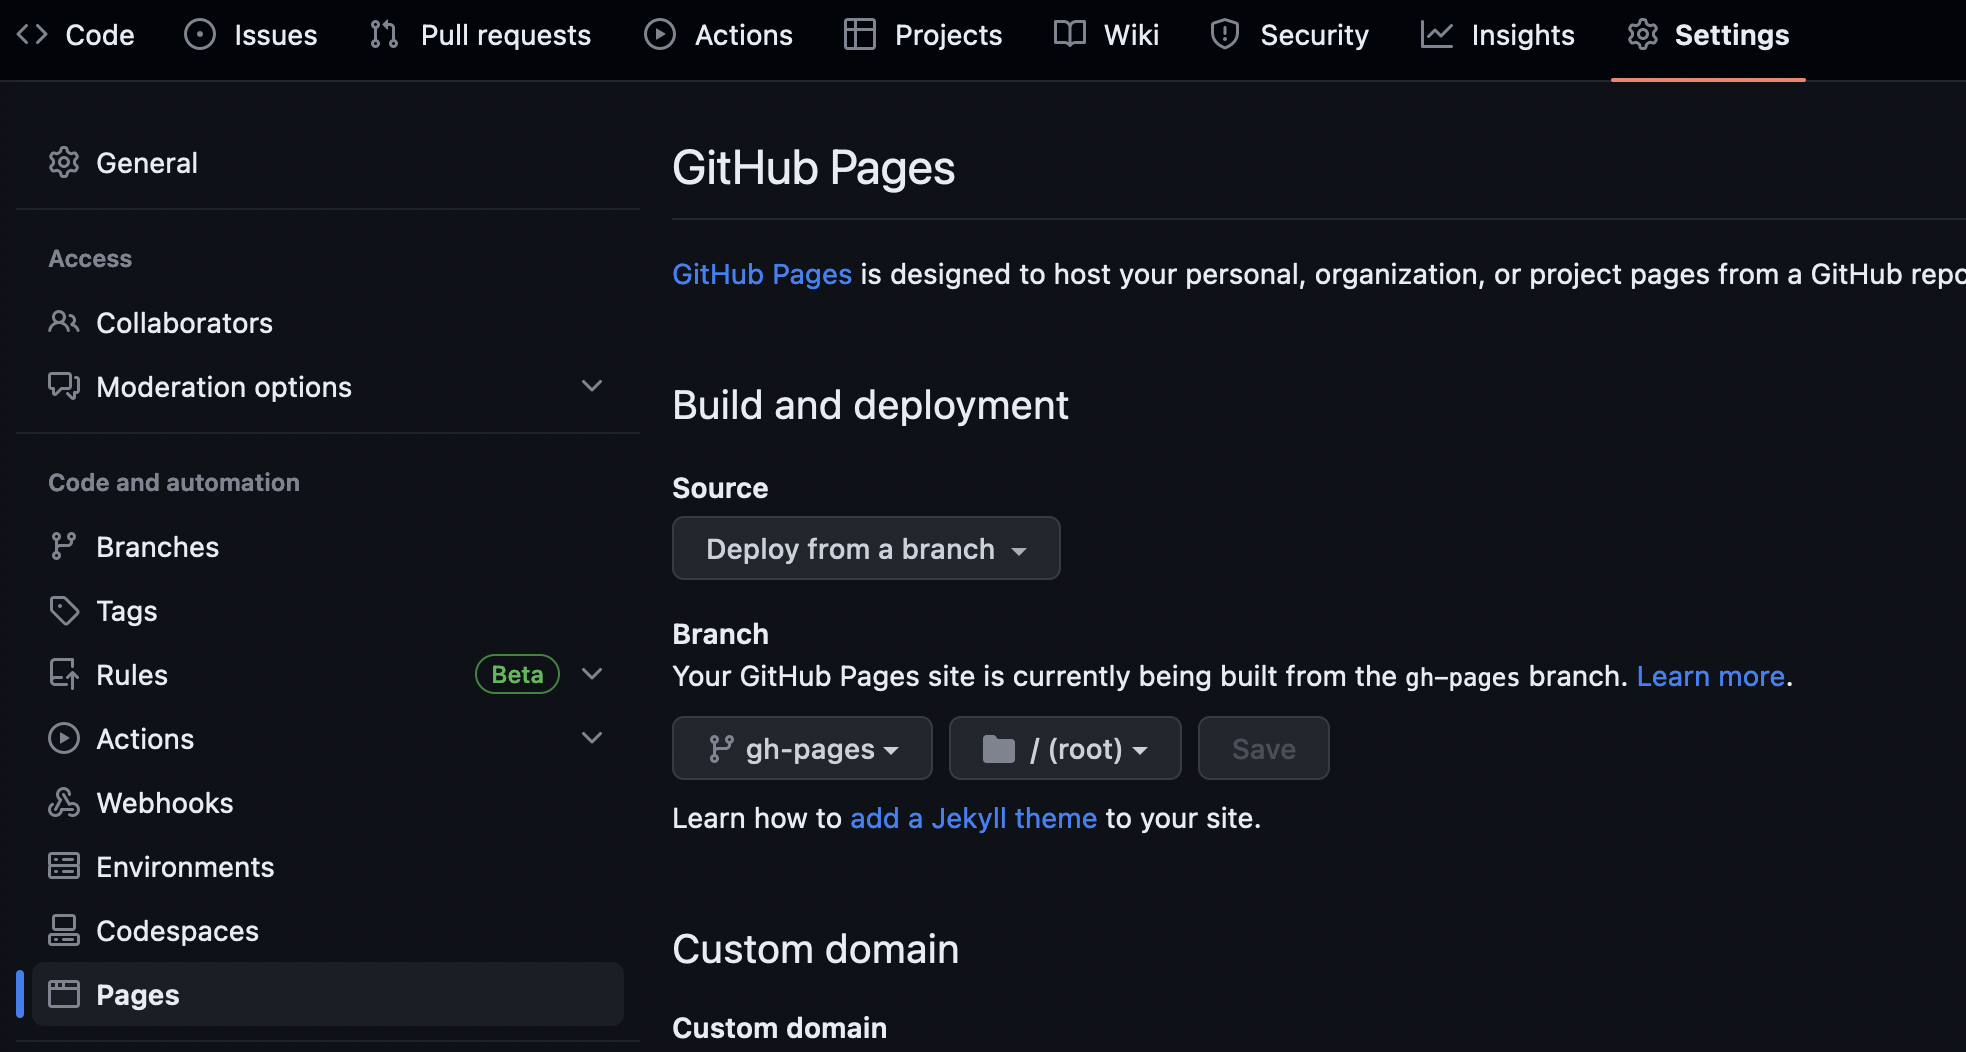Select Pages in the sidebar

click(328, 994)
